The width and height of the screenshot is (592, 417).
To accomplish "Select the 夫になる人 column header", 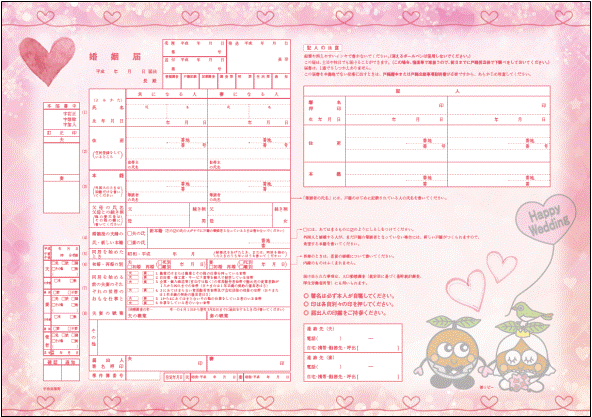I will pos(166,94).
